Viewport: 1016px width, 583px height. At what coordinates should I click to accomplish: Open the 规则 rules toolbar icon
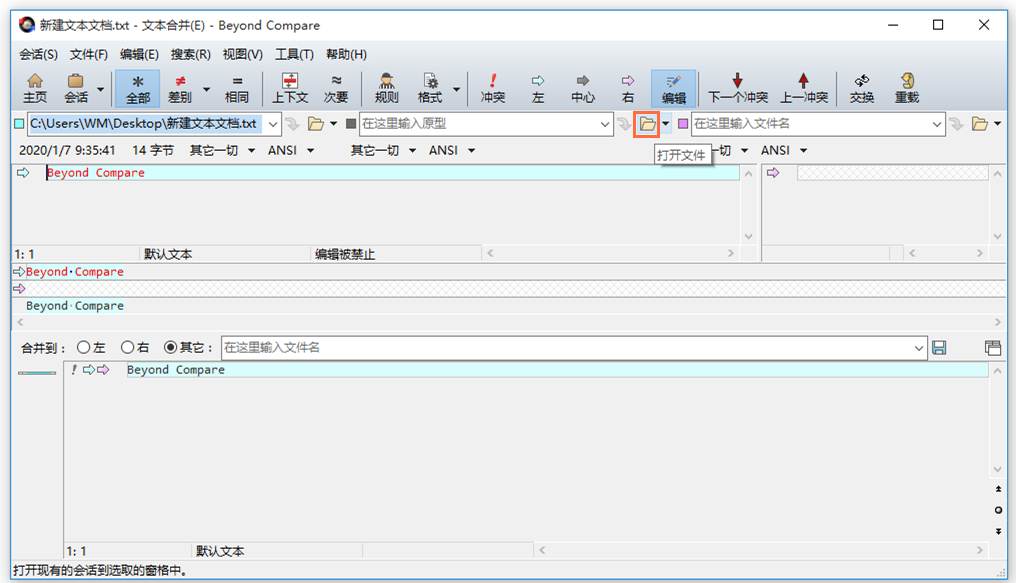pyautogui.click(x=386, y=88)
